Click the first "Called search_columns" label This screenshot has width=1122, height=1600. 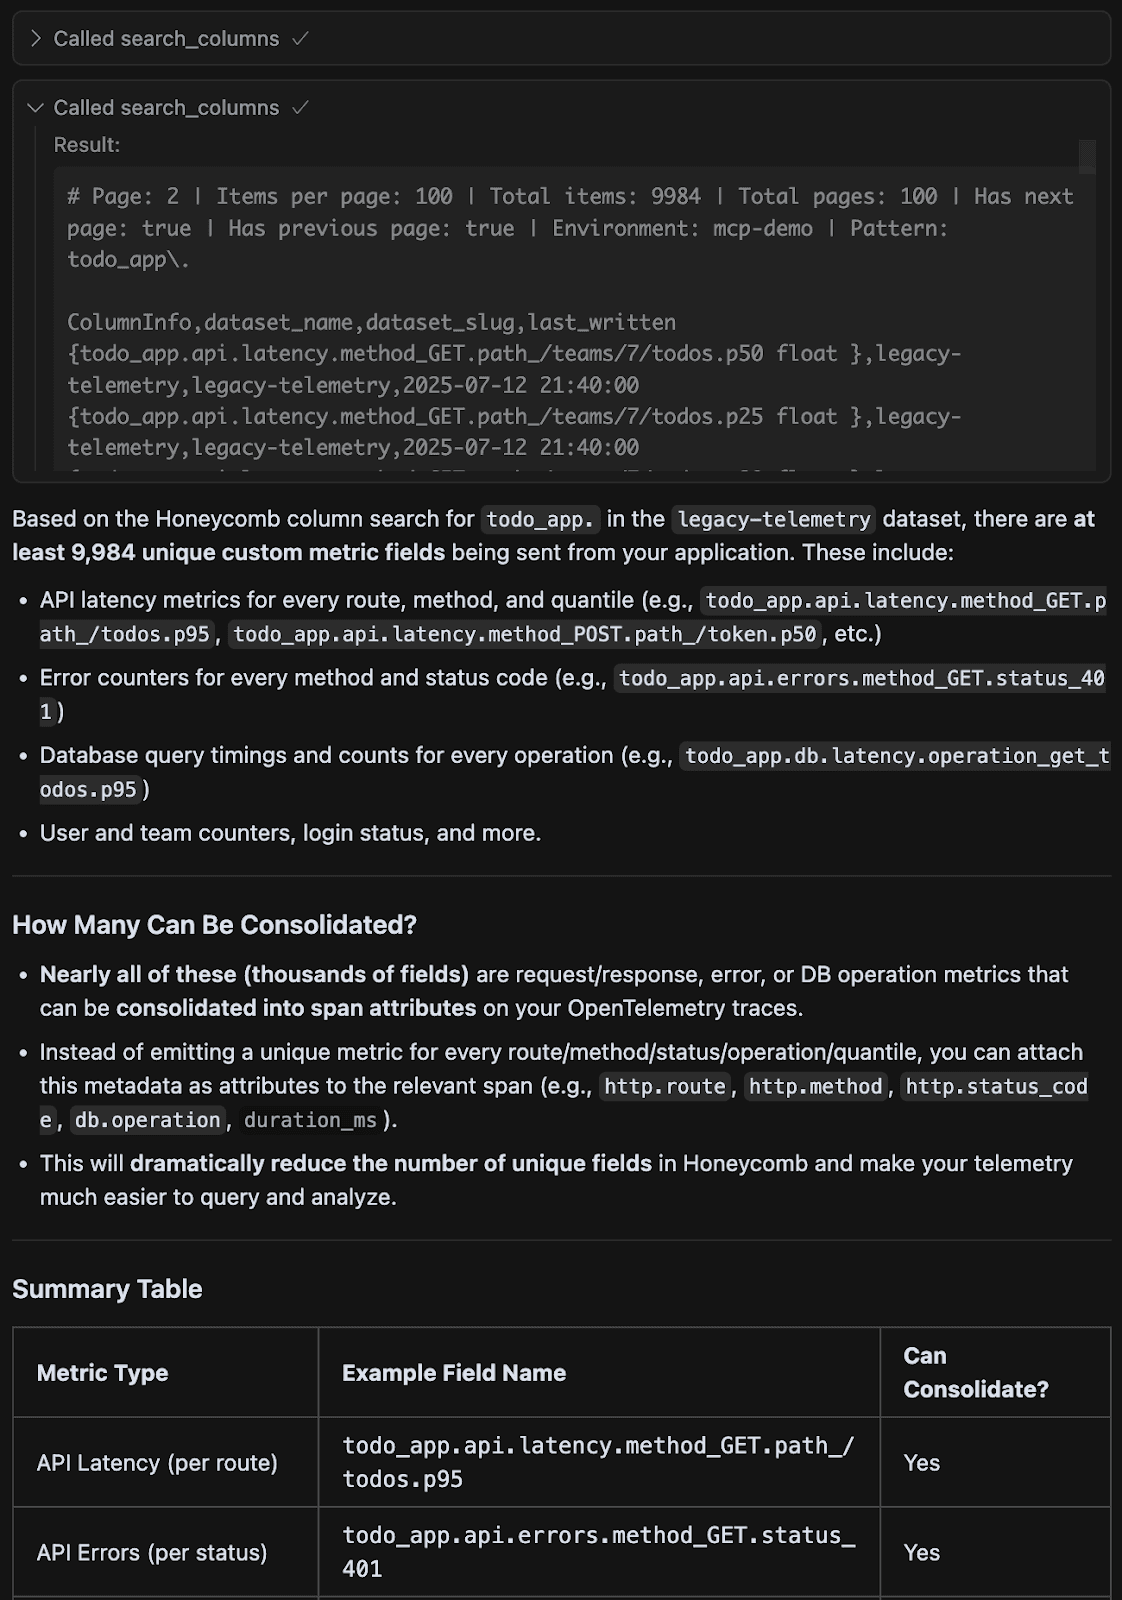pos(166,39)
